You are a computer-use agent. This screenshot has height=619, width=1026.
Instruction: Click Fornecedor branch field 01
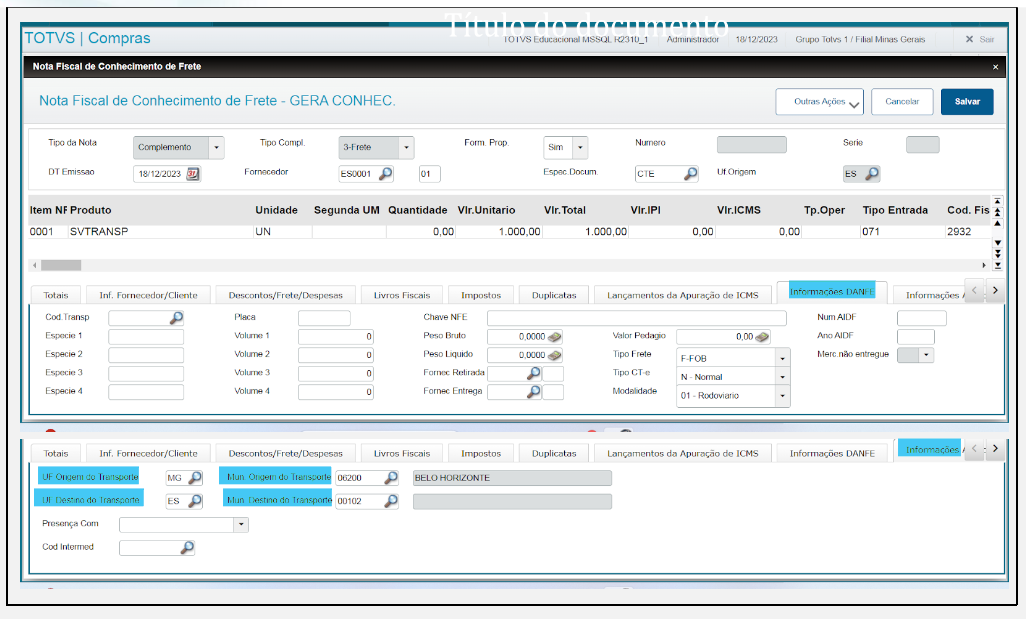429,174
